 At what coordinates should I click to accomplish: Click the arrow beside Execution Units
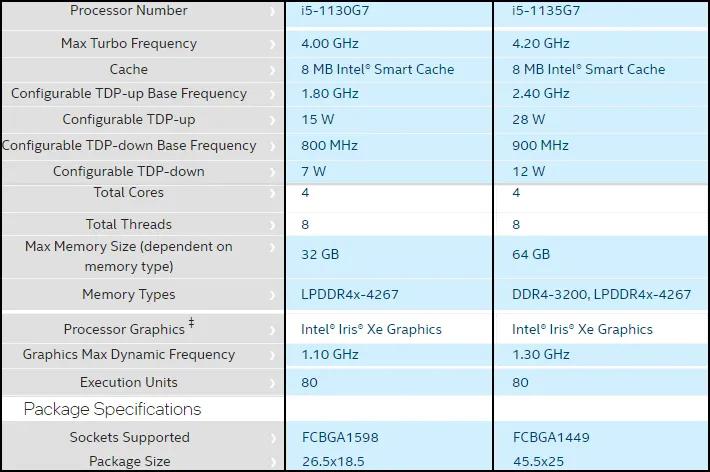coord(273,383)
